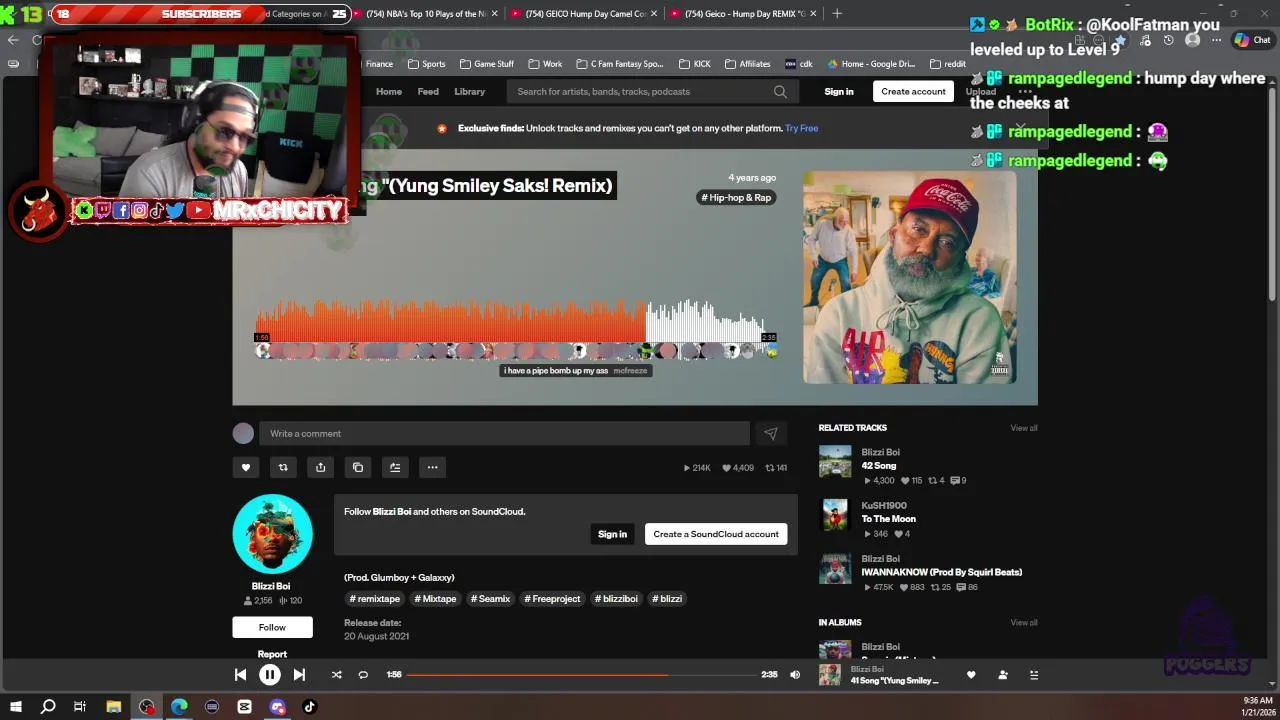The image size is (1280, 720).
Task: Send the comment using the paper plane icon
Action: pos(770,434)
